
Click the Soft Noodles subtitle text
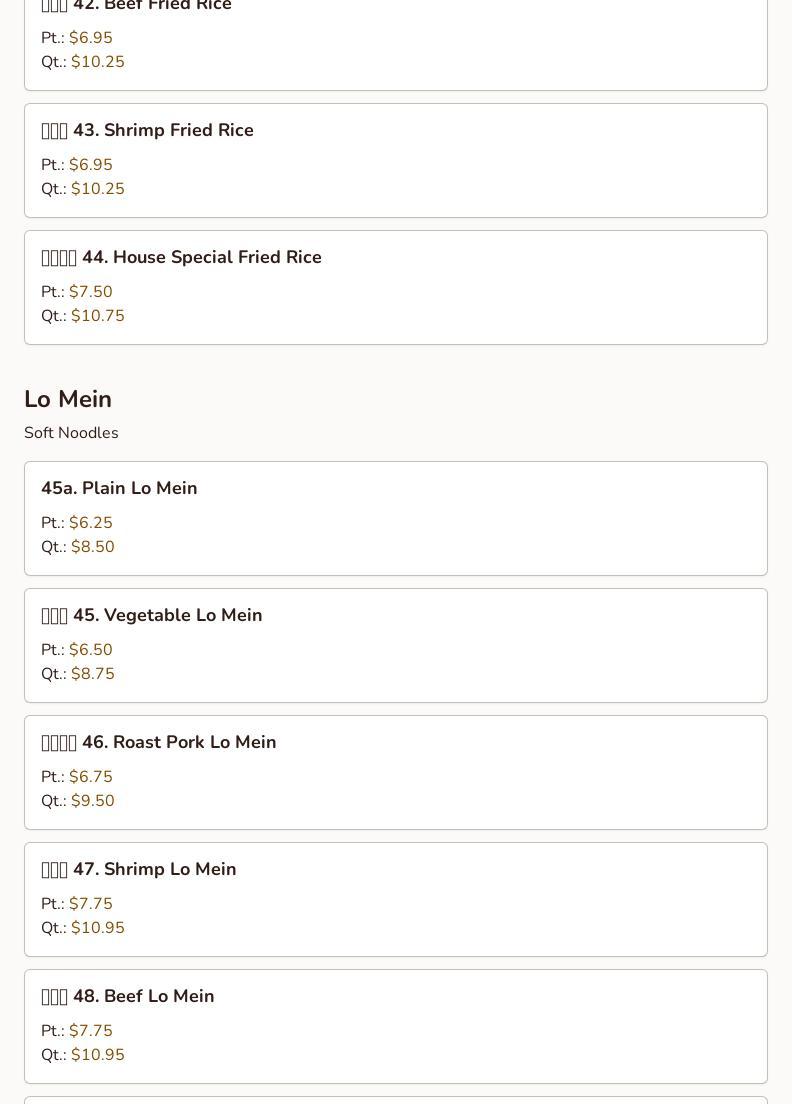tap(71, 433)
